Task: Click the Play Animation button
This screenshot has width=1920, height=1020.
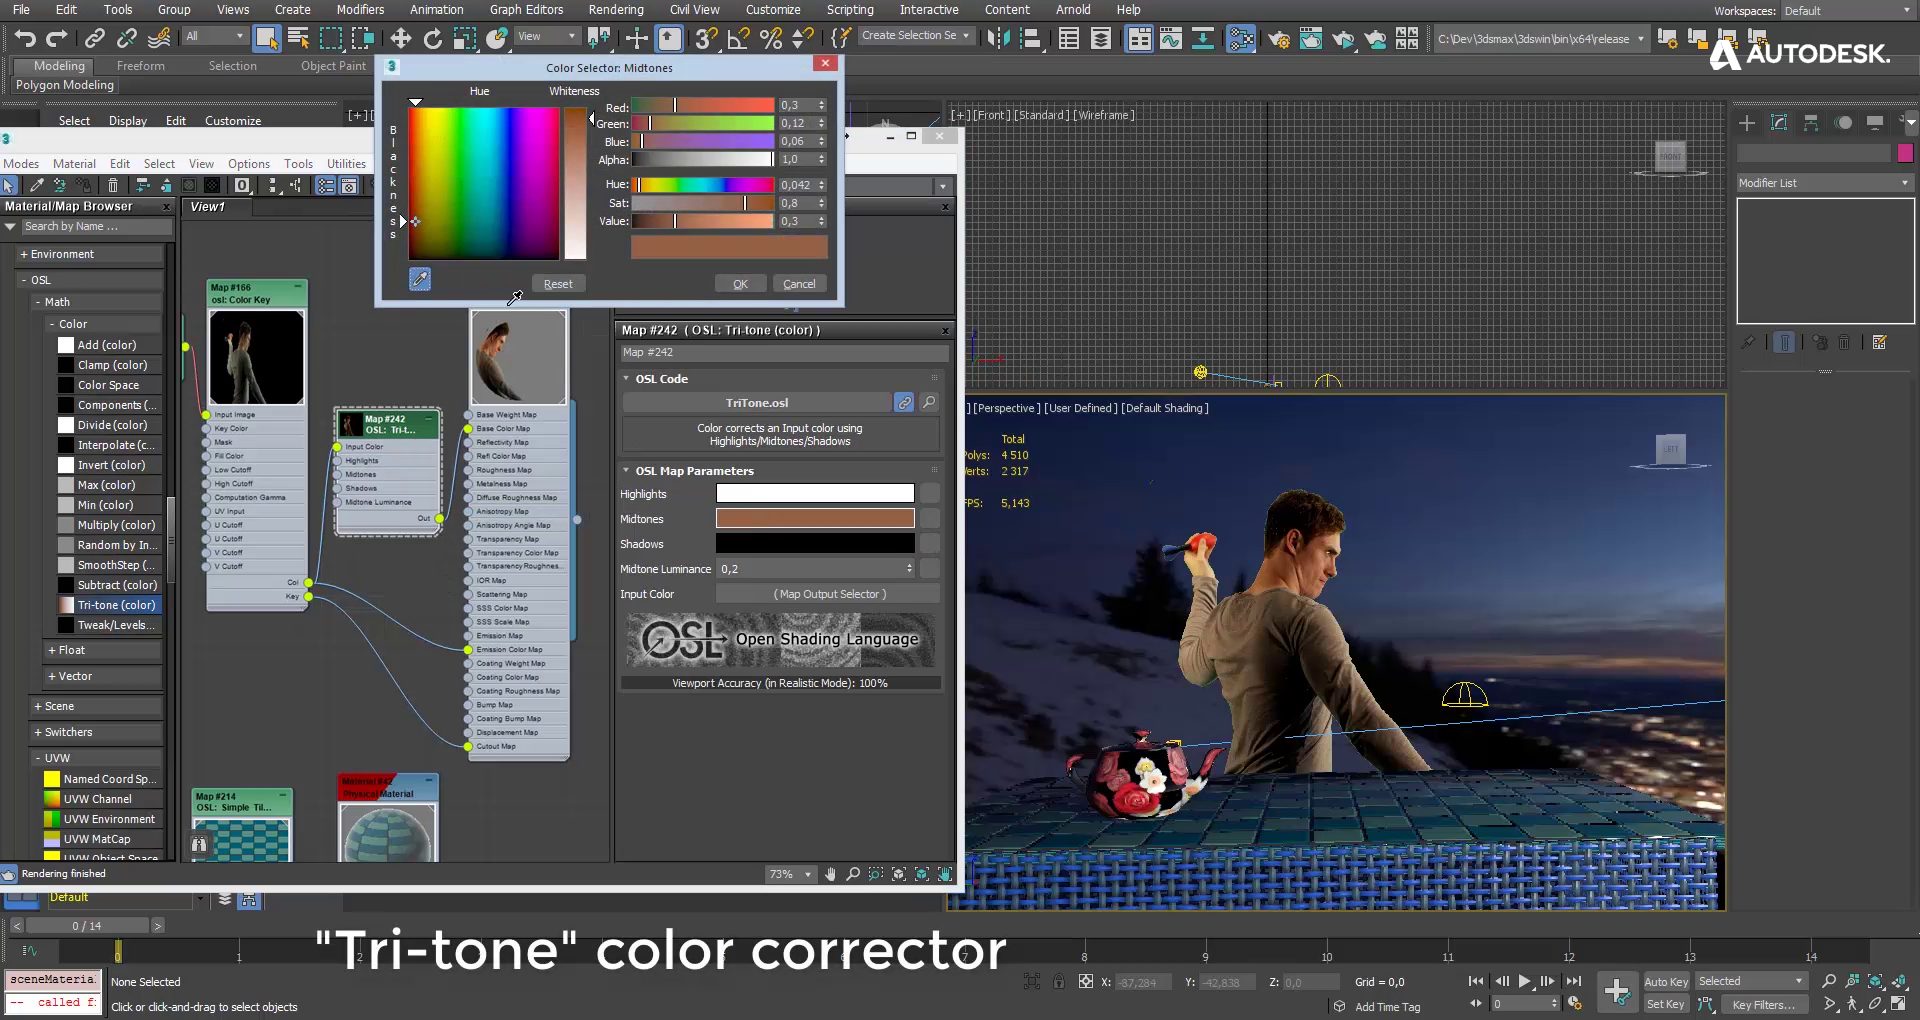Action: [1524, 981]
